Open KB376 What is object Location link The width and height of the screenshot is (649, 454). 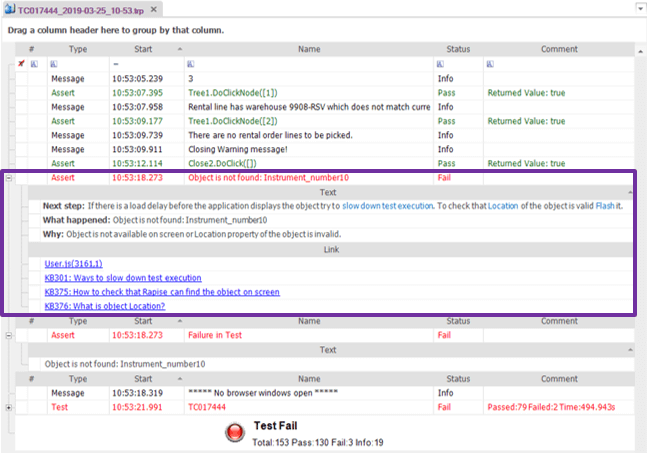[x=105, y=306]
